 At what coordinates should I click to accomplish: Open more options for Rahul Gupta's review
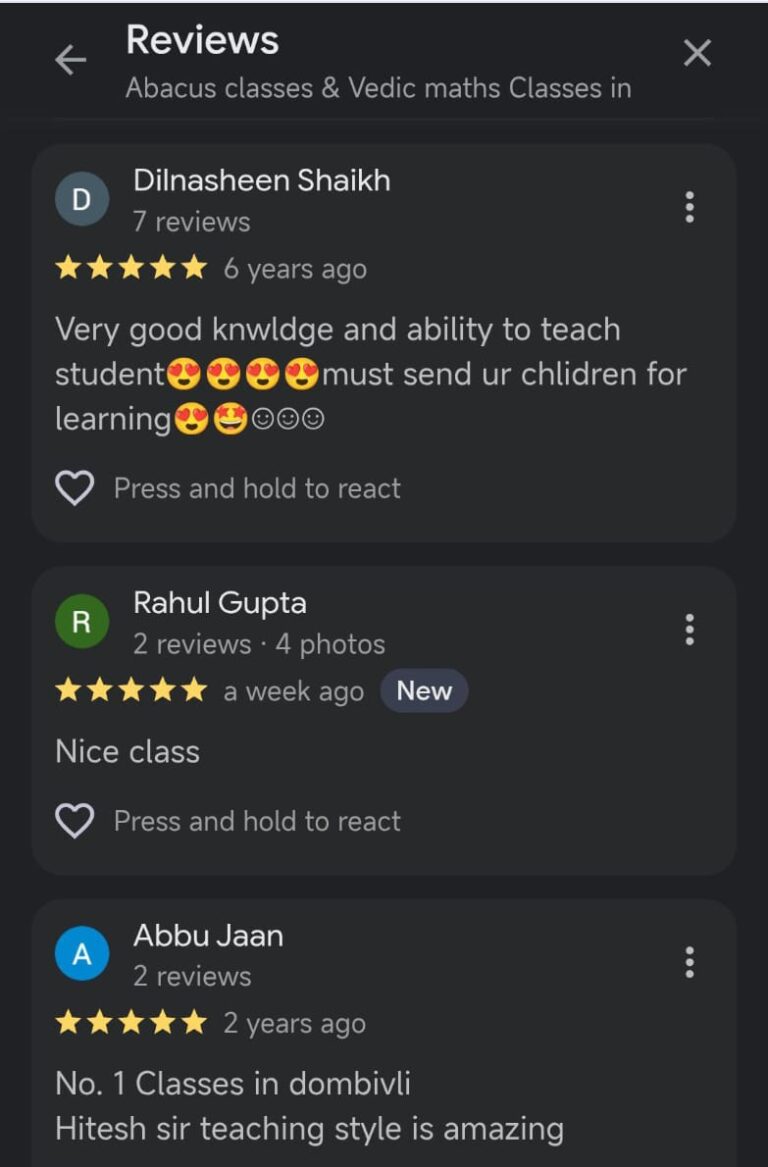pos(689,630)
